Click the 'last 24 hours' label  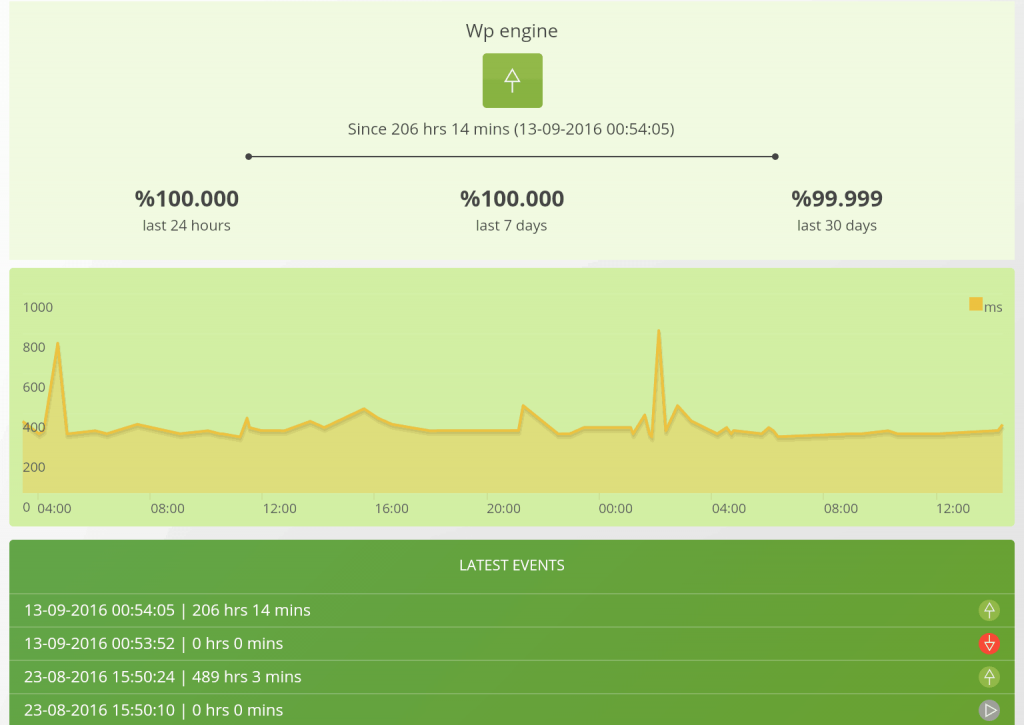click(187, 225)
